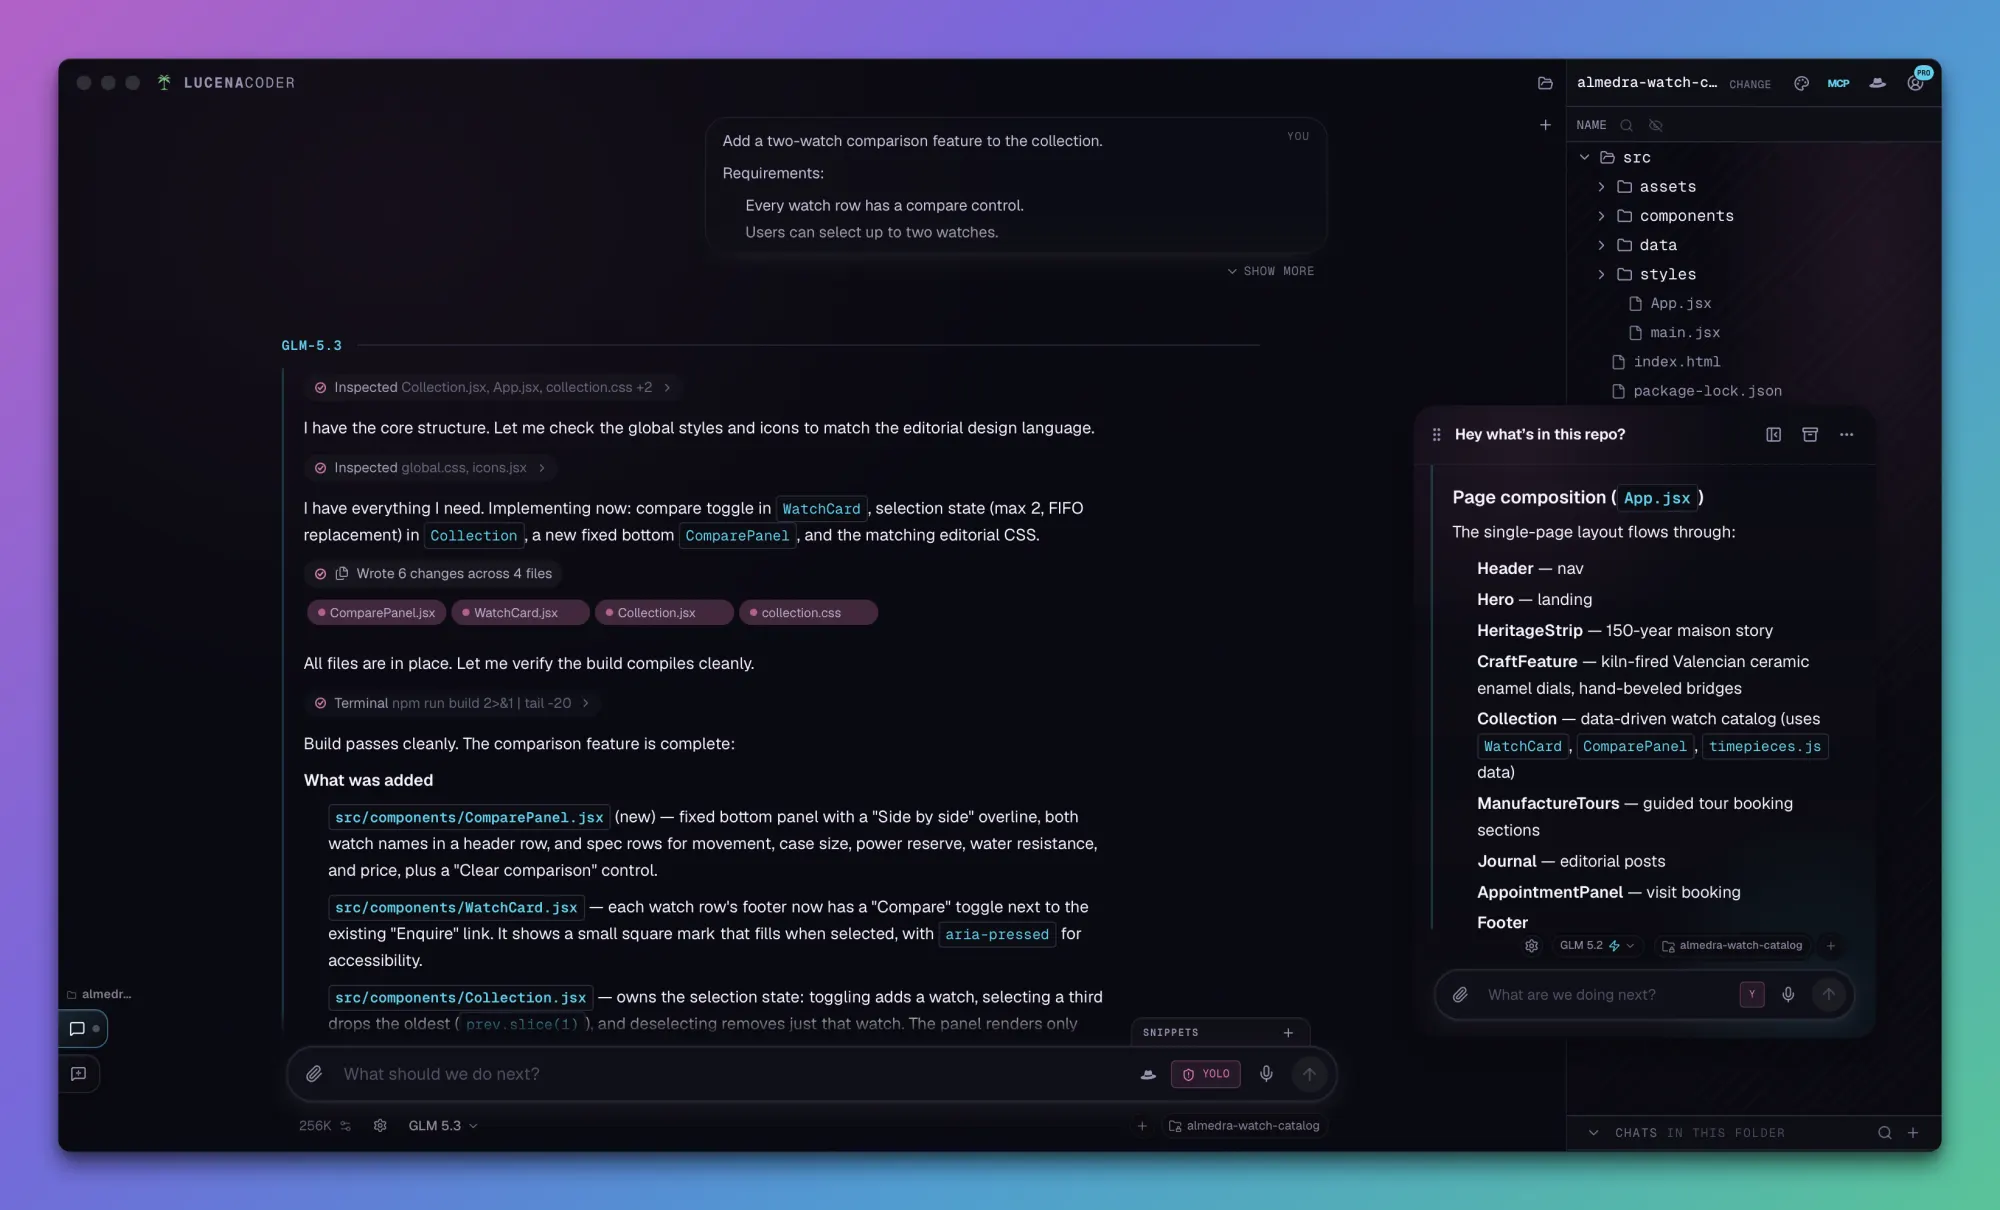Open the Collection.jsx changed file chip
The image size is (2000, 1210).
pyautogui.click(x=664, y=612)
